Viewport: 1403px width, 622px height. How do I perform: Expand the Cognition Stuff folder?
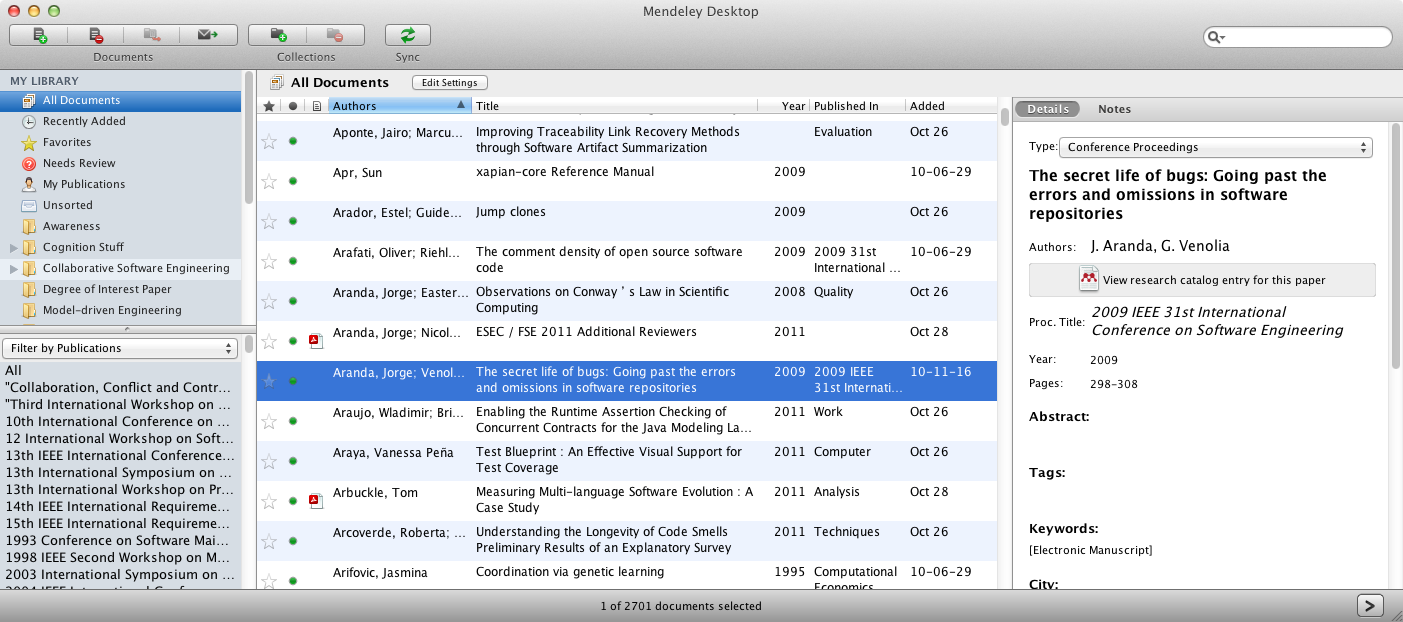pyautogui.click(x=14, y=247)
